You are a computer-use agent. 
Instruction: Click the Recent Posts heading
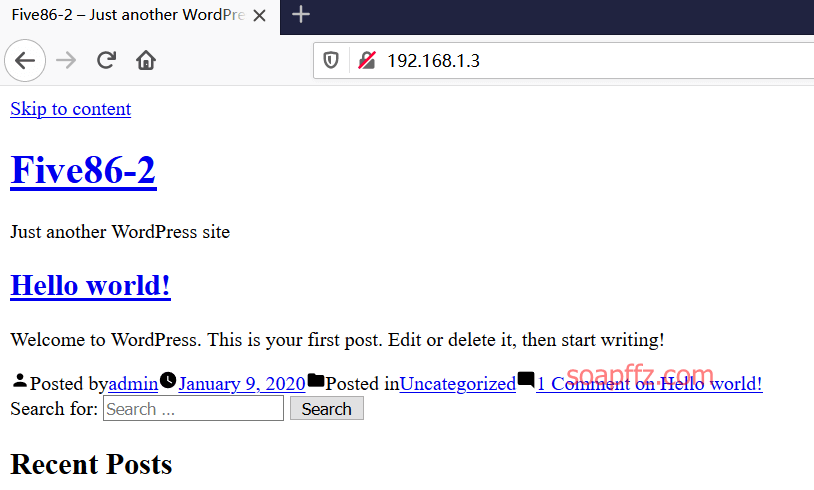click(91, 464)
